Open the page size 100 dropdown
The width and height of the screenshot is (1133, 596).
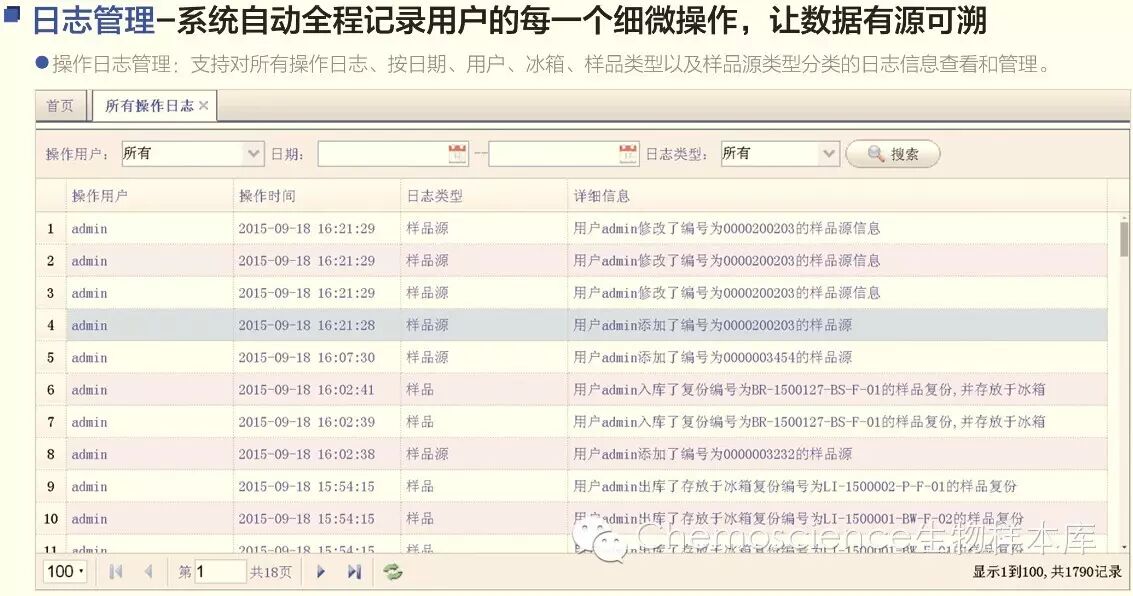[x=65, y=571]
